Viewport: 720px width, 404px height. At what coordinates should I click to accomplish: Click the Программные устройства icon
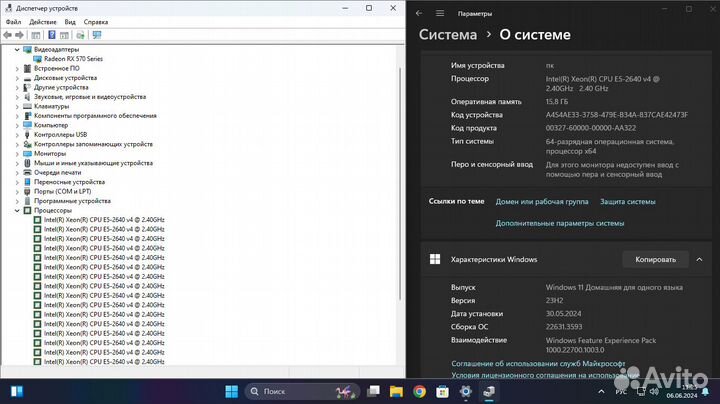click(28, 201)
